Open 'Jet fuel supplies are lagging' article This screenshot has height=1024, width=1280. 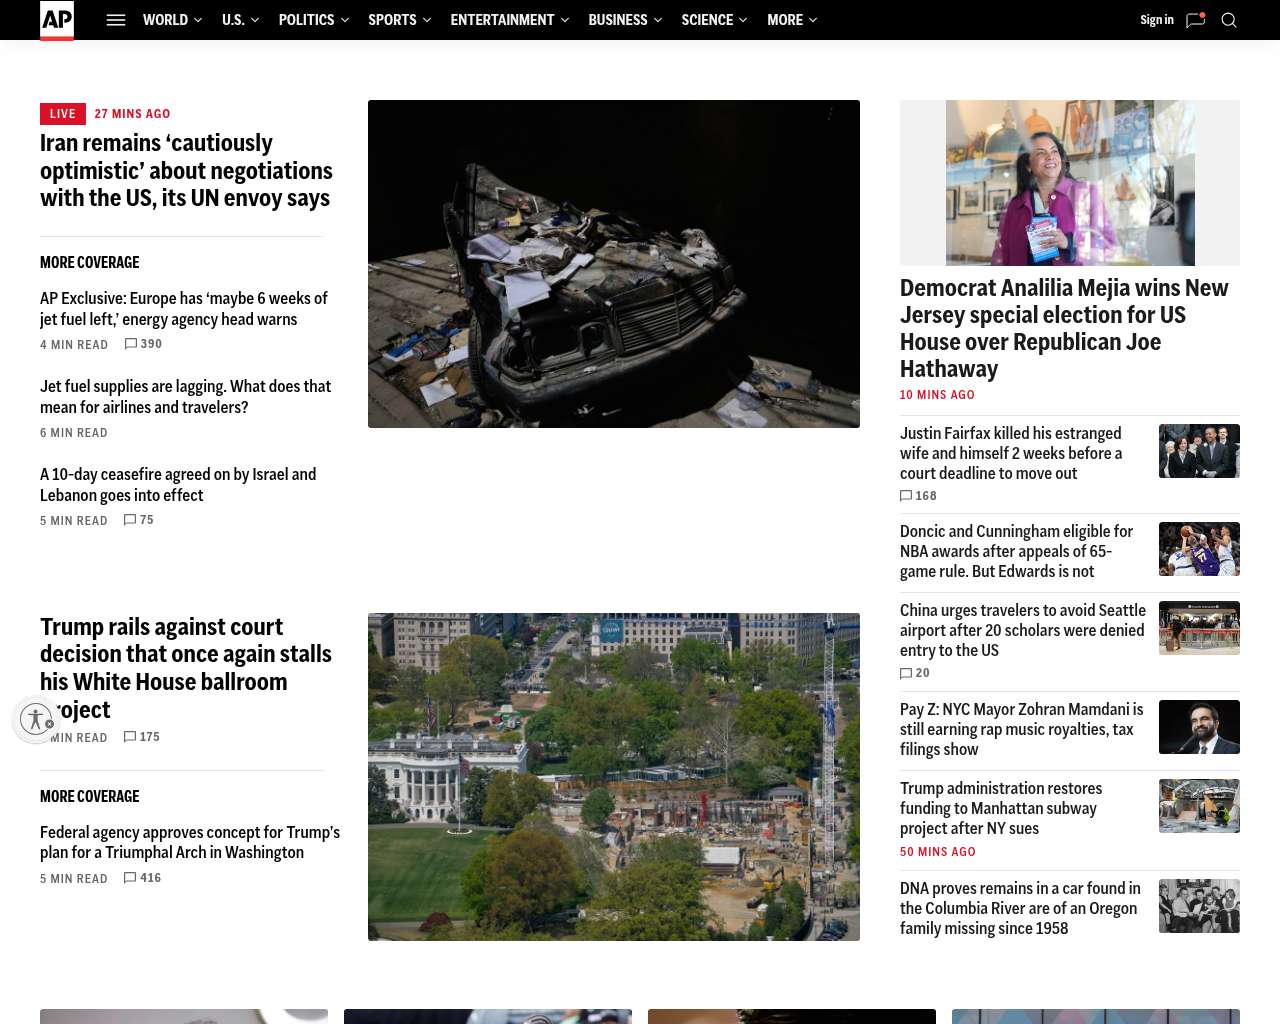pyautogui.click(x=185, y=397)
